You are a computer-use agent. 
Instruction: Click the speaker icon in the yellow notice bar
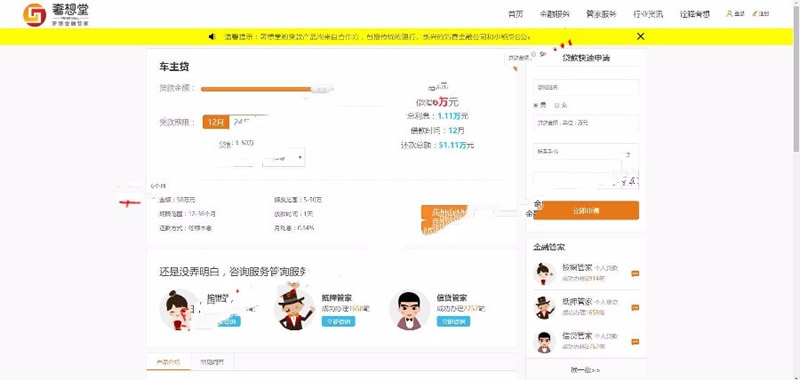(212, 36)
